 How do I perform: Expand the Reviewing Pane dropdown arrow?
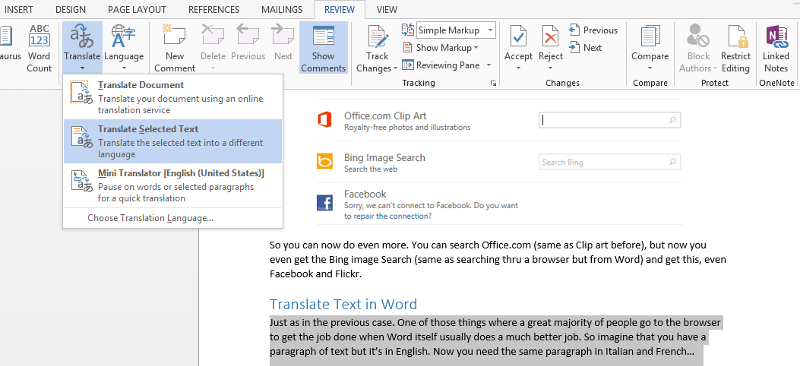point(489,65)
